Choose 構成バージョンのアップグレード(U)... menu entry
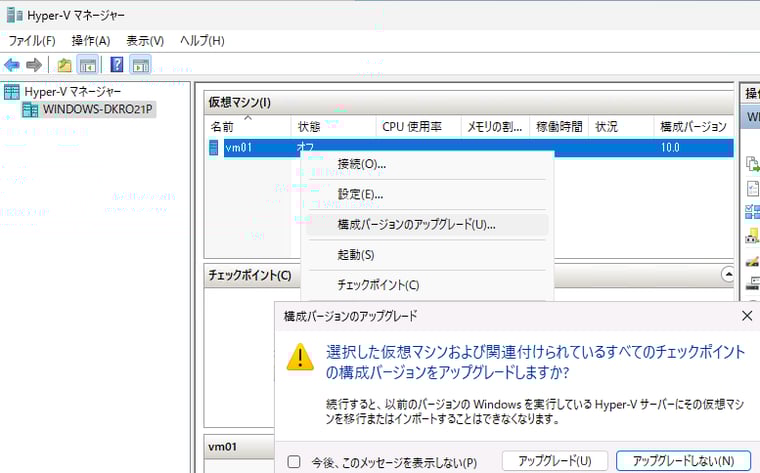Viewport: 760px width, 473px height. [x=428, y=224]
